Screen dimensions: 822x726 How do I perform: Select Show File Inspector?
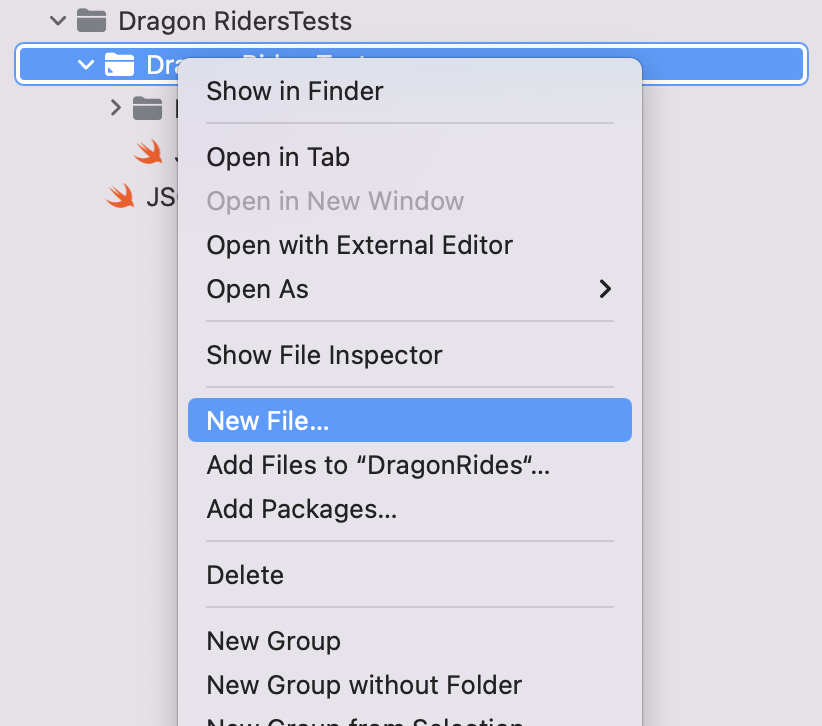pyautogui.click(x=325, y=355)
